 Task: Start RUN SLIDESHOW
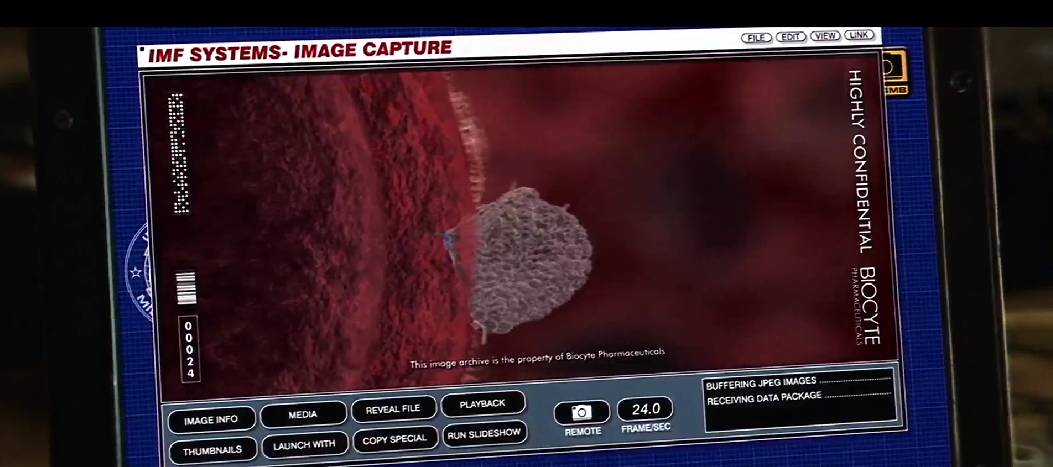(x=484, y=433)
